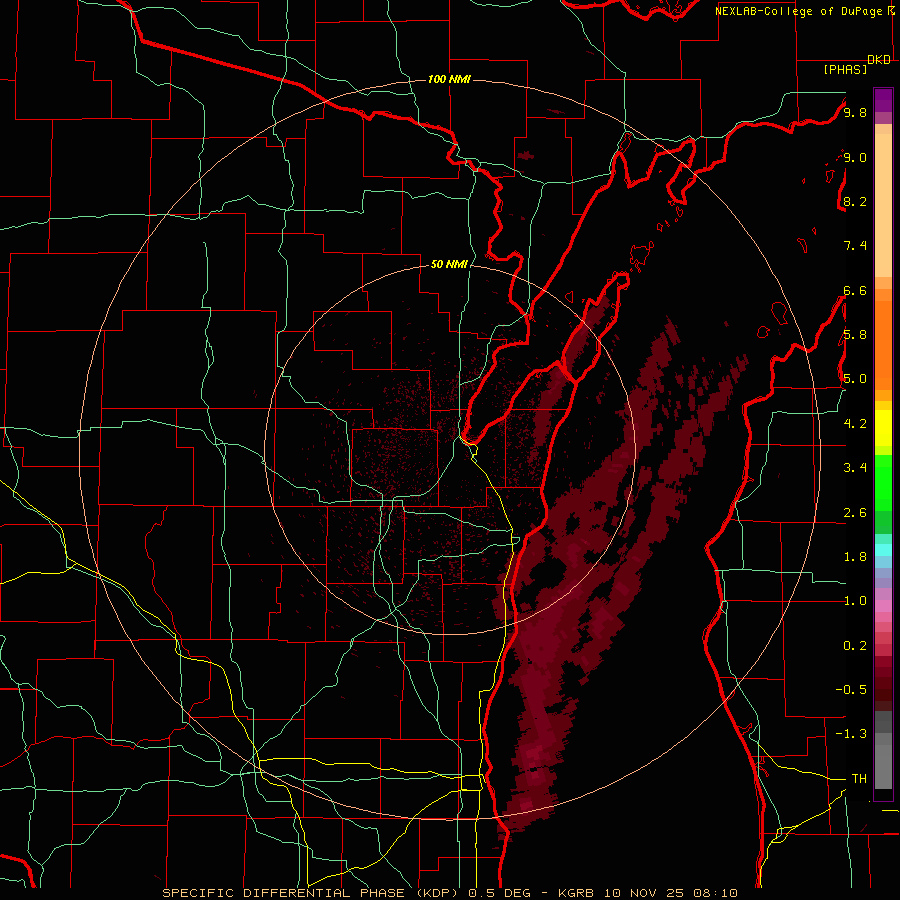
Task: Pick the purple top band of the color scale
Action: [x=883, y=100]
